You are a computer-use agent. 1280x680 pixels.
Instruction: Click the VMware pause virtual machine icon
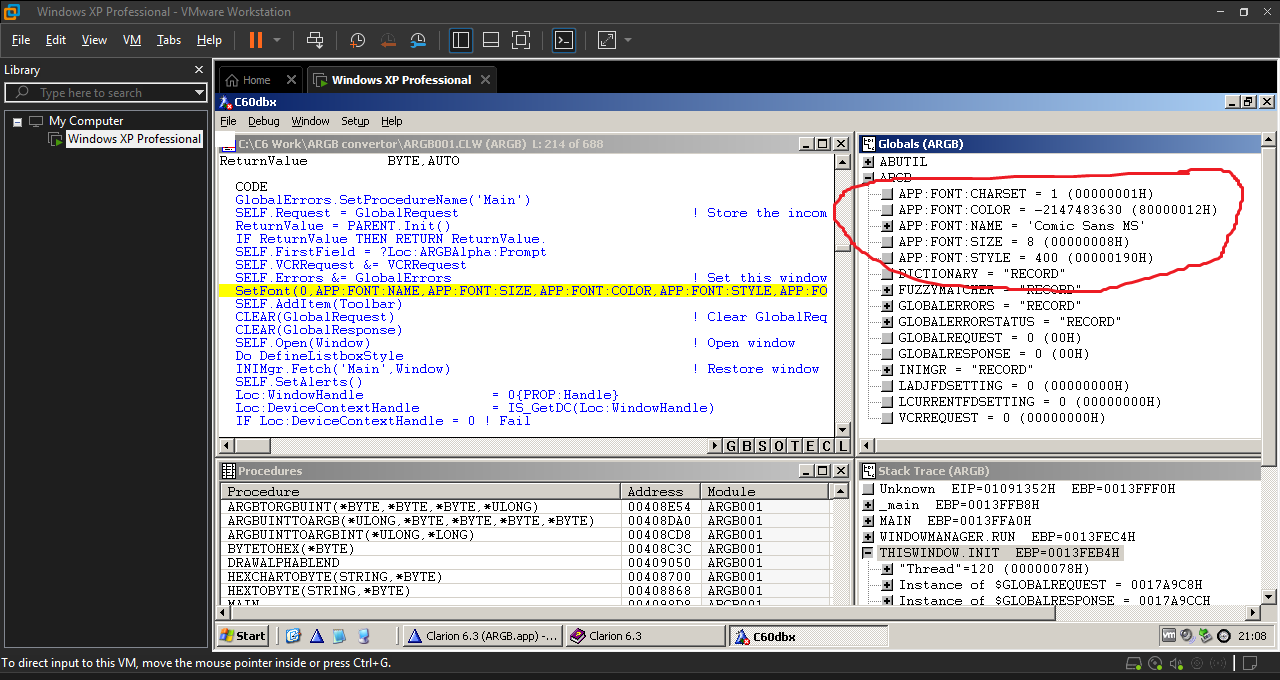[255, 40]
